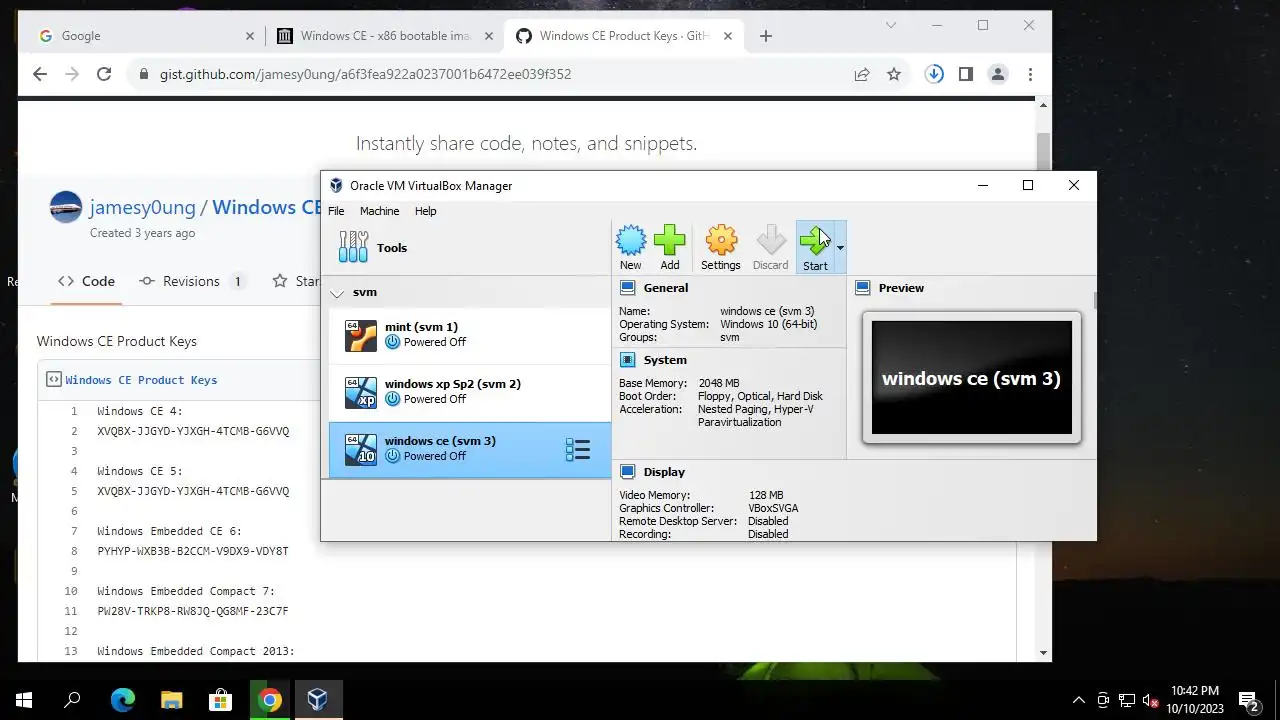The height and width of the screenshot is (720, 1280).
Task: Switch to VirtualBox on the taskbar
Action: [318, 700]
